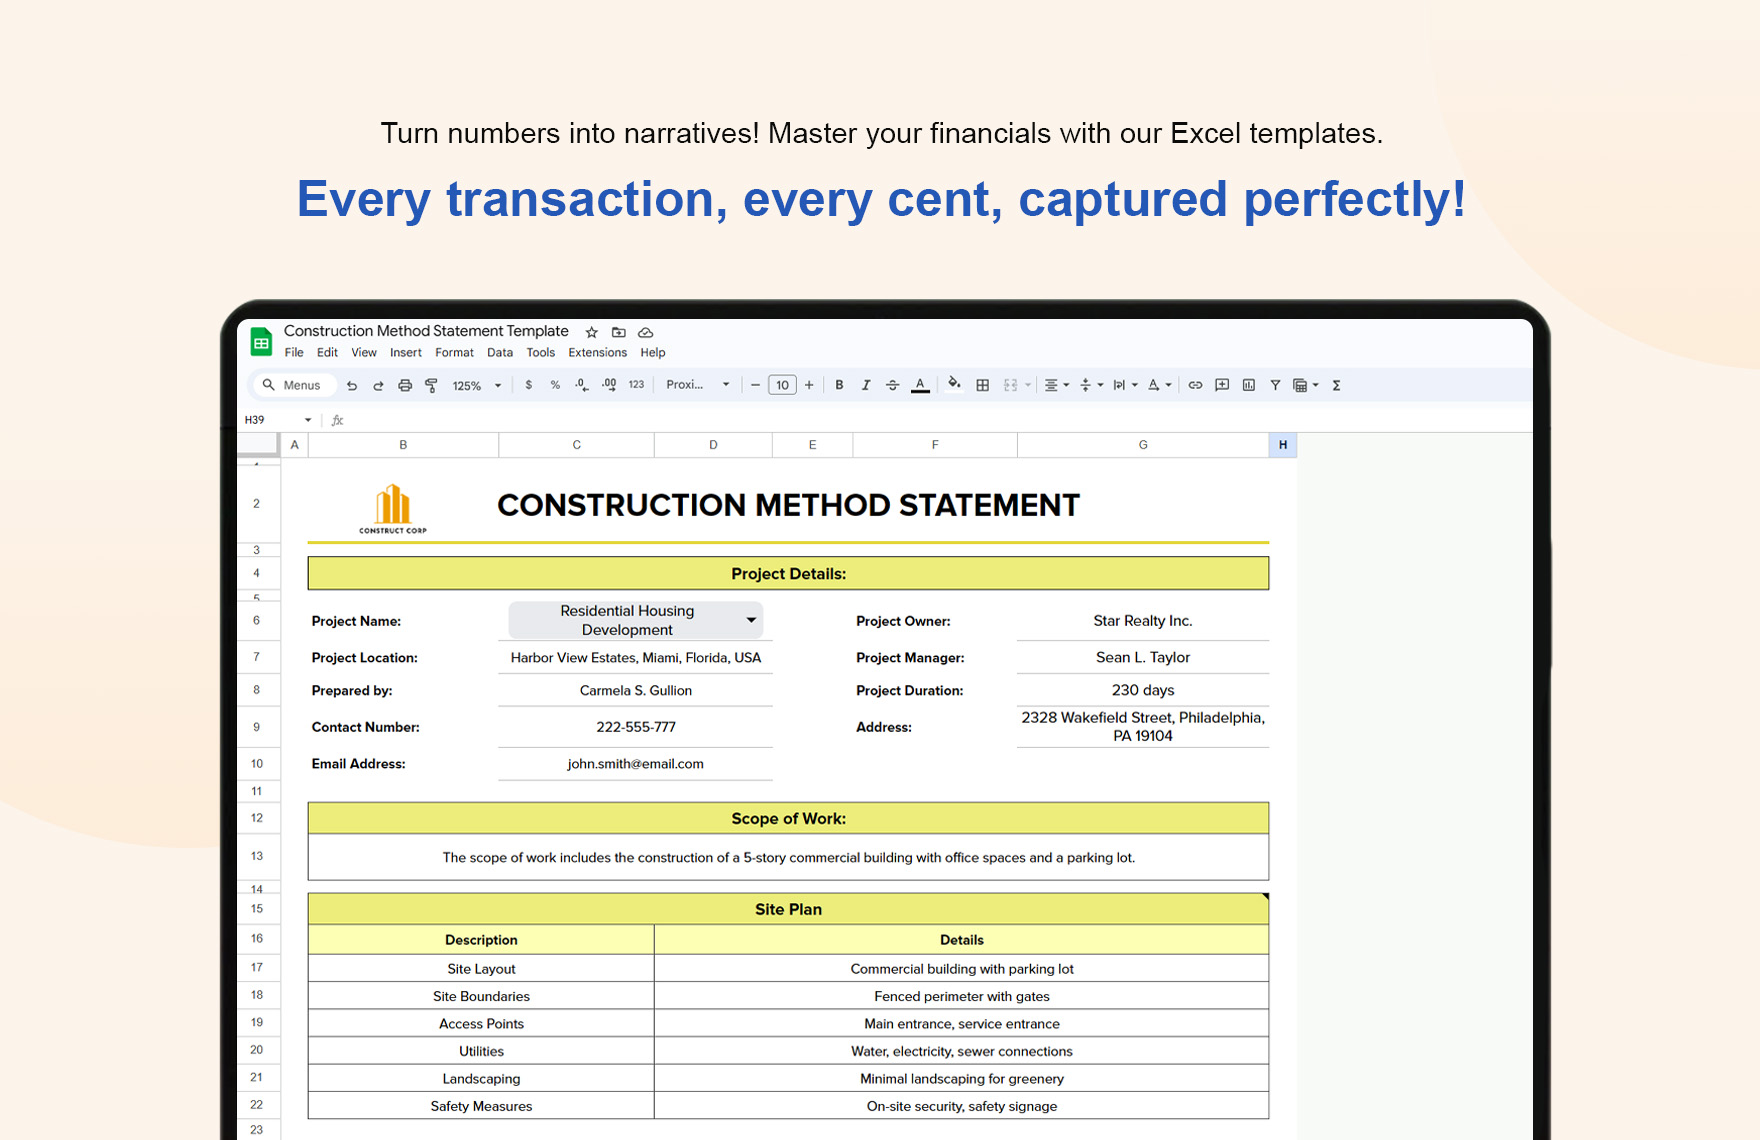Open the fill color picker

pos(954,384)
